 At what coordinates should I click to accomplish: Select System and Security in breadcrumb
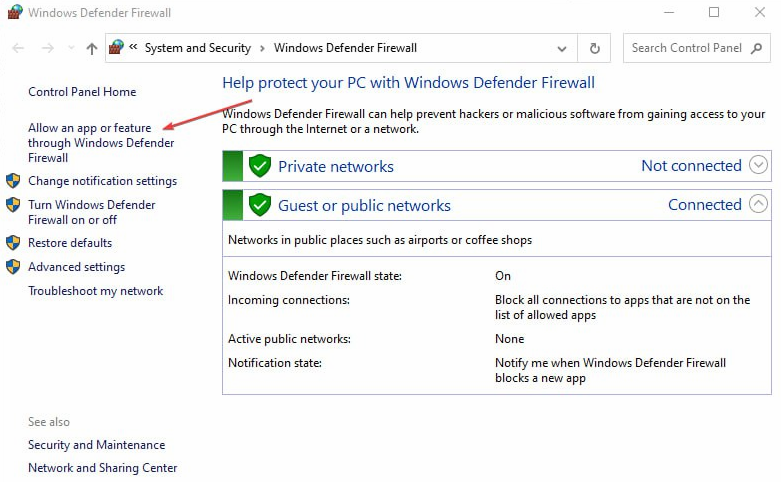[198, 48]
